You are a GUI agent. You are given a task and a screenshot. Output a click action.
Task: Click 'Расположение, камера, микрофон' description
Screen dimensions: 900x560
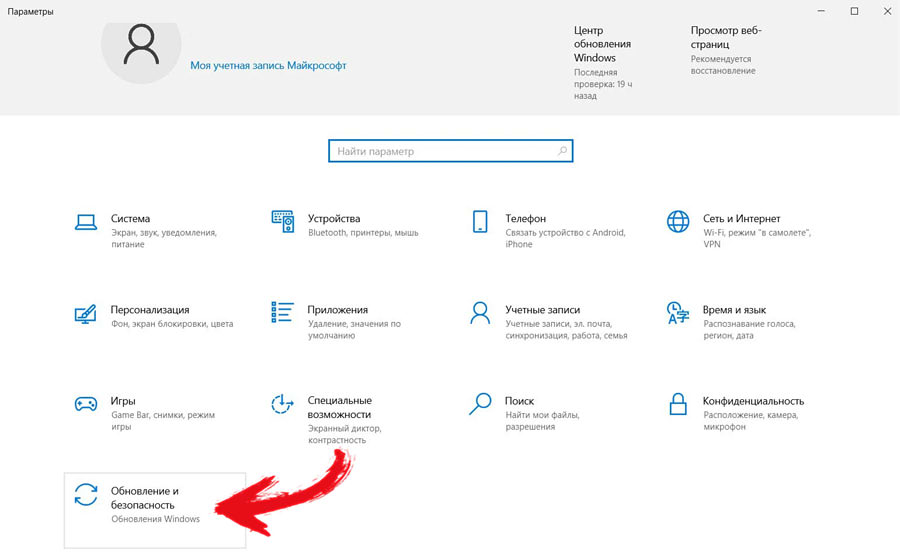tap(750, 421)
